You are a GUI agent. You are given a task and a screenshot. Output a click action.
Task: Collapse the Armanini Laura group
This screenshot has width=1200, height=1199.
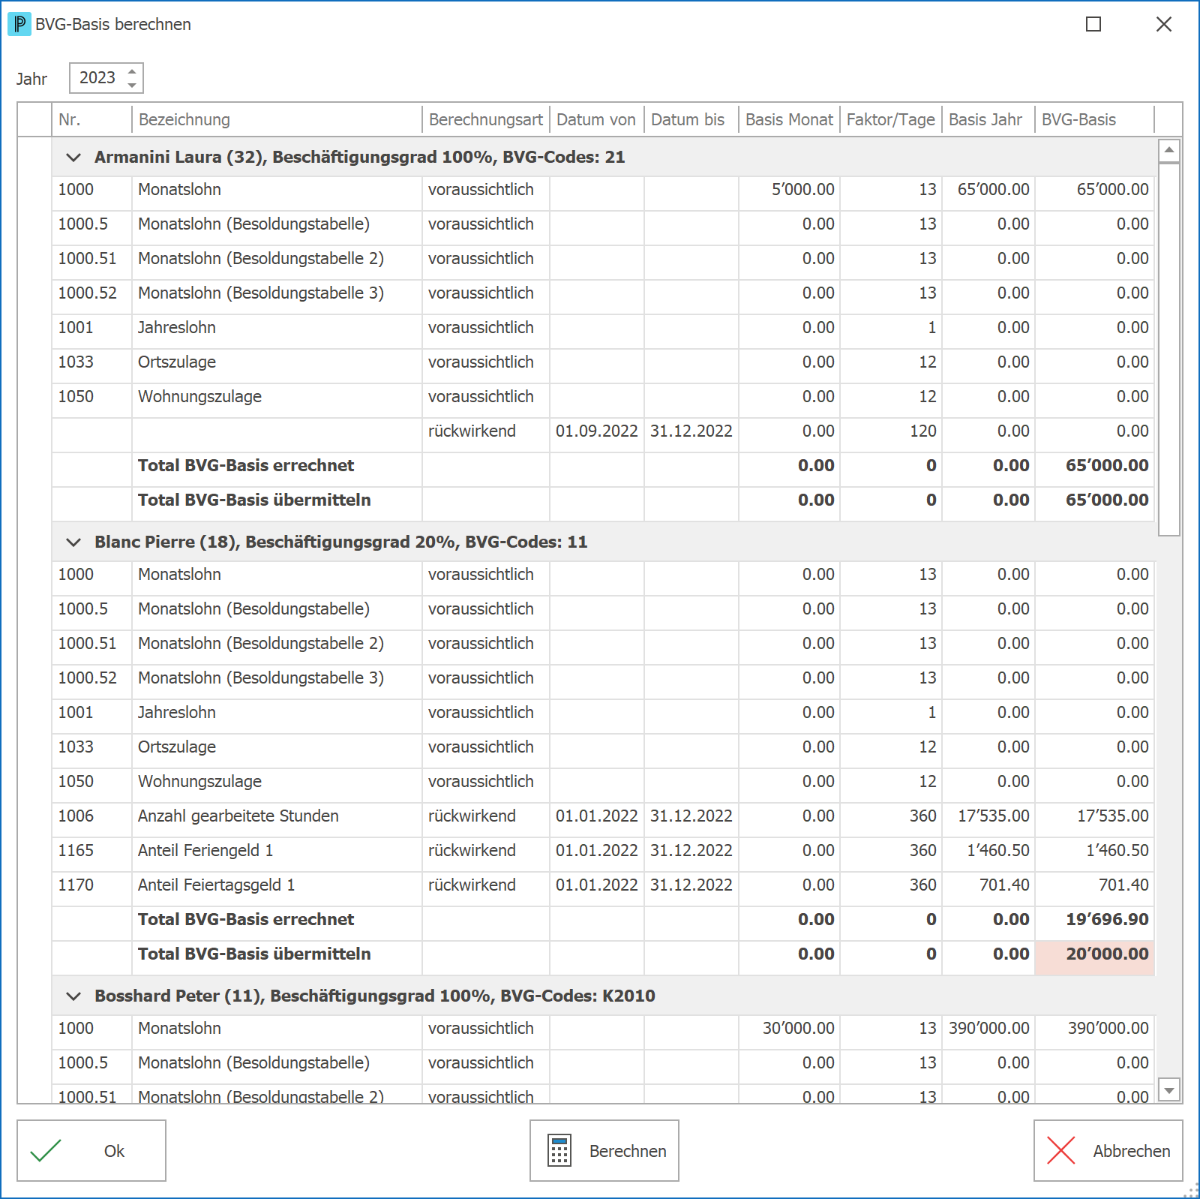coord(73,157)
